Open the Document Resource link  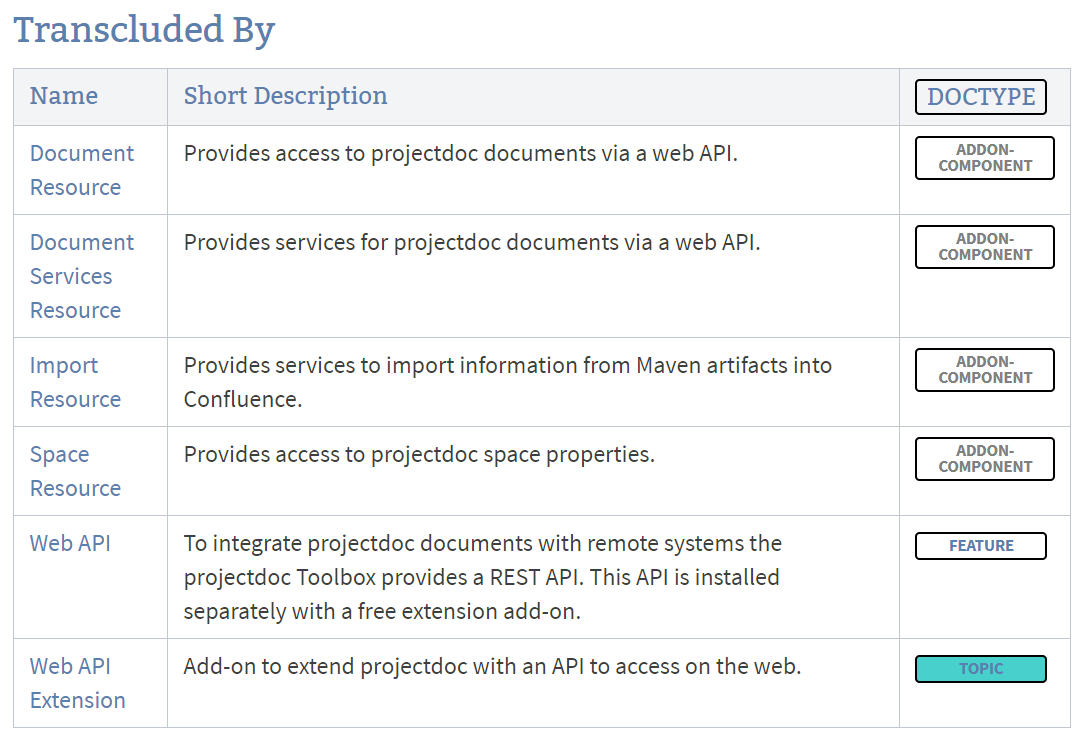coord(81,170)
